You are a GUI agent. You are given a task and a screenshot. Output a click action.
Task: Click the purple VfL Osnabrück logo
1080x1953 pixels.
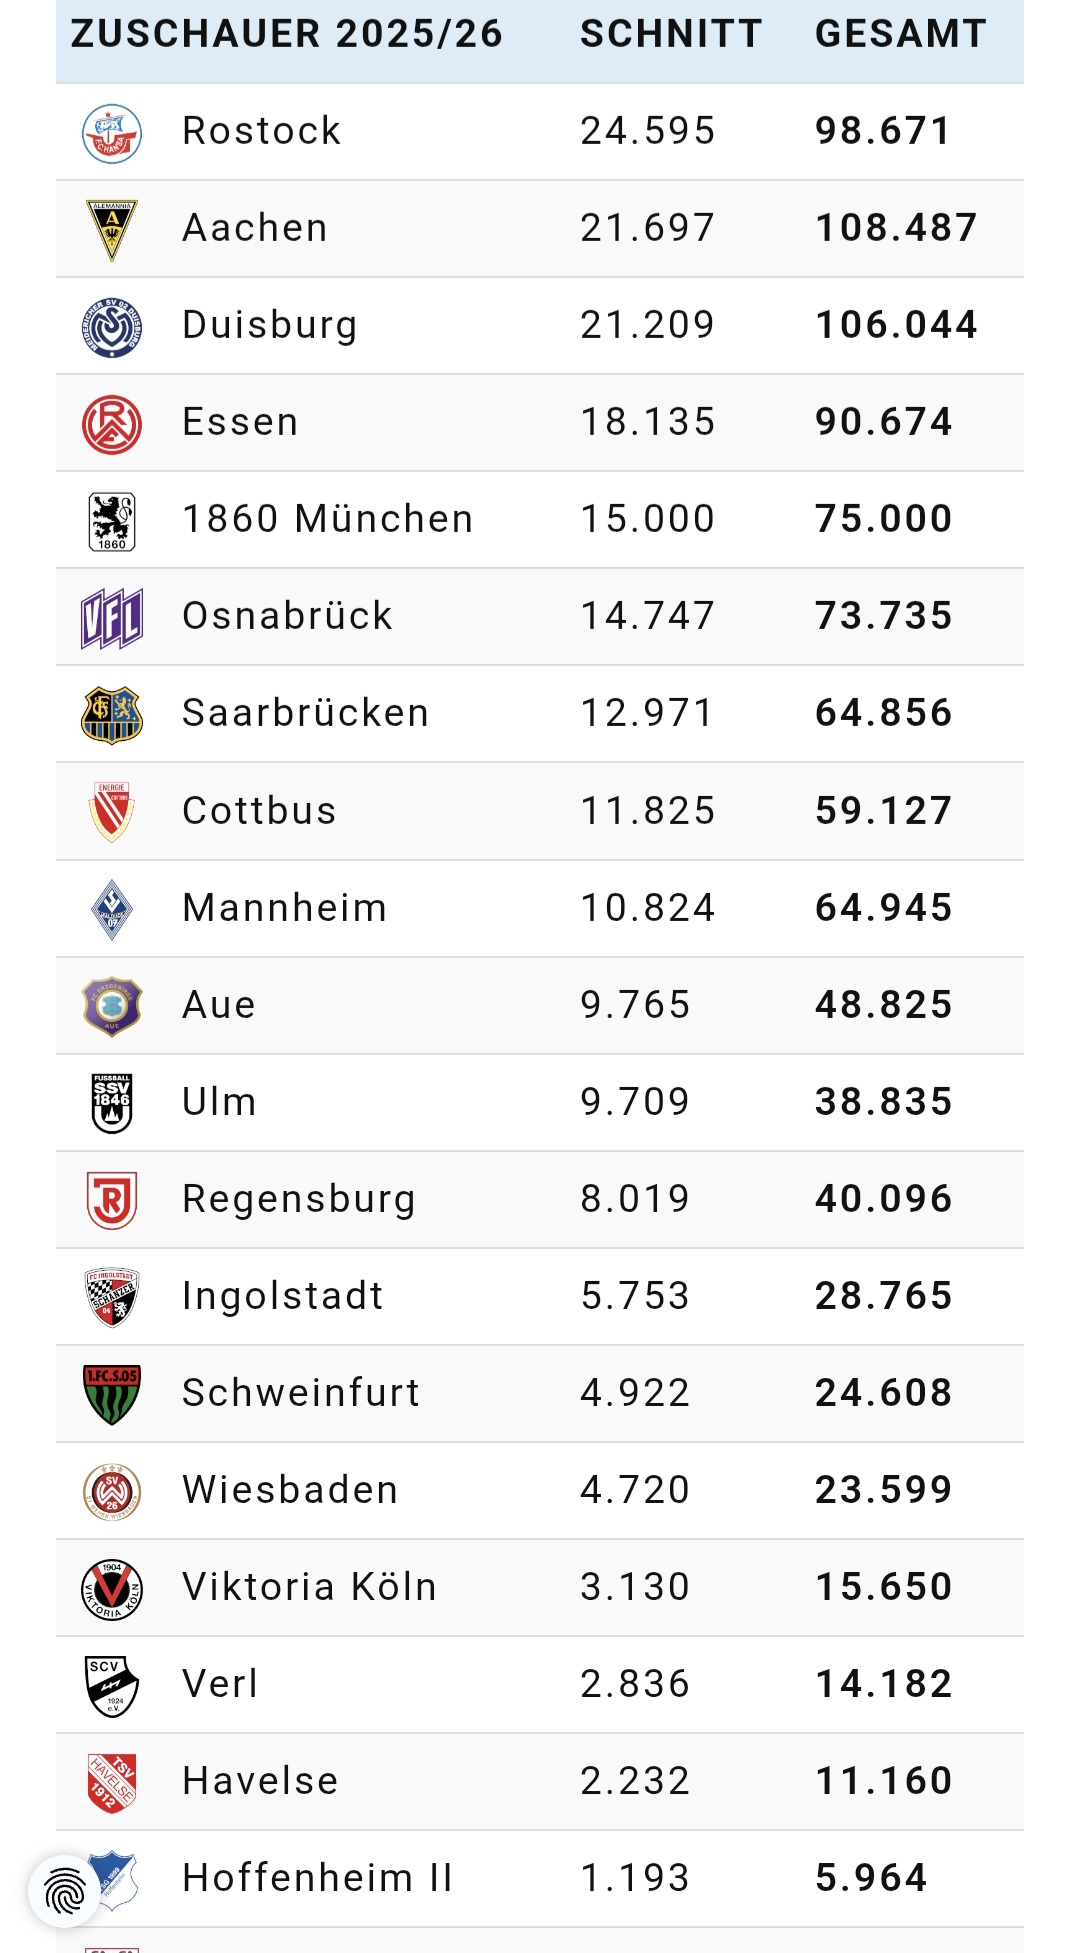pyautogui.click(x=112, y=618)
